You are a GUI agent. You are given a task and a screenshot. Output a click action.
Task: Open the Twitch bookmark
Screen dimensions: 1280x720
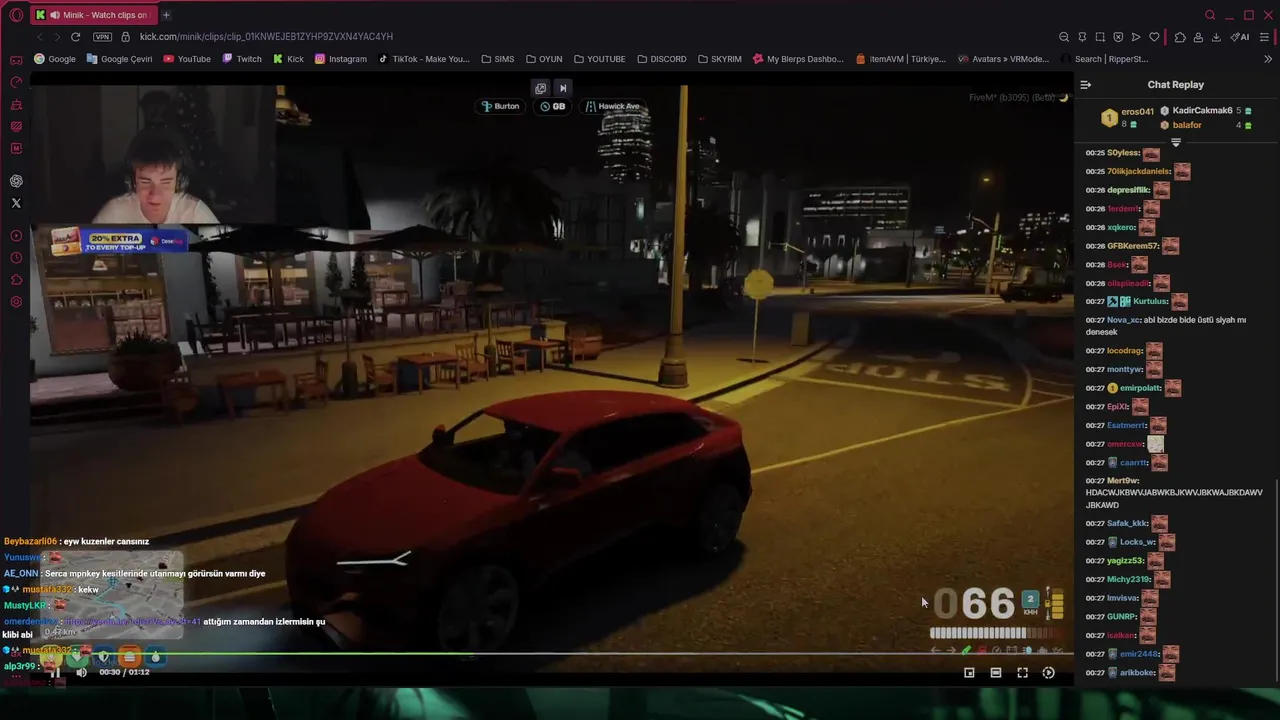(x=242, y=59)
